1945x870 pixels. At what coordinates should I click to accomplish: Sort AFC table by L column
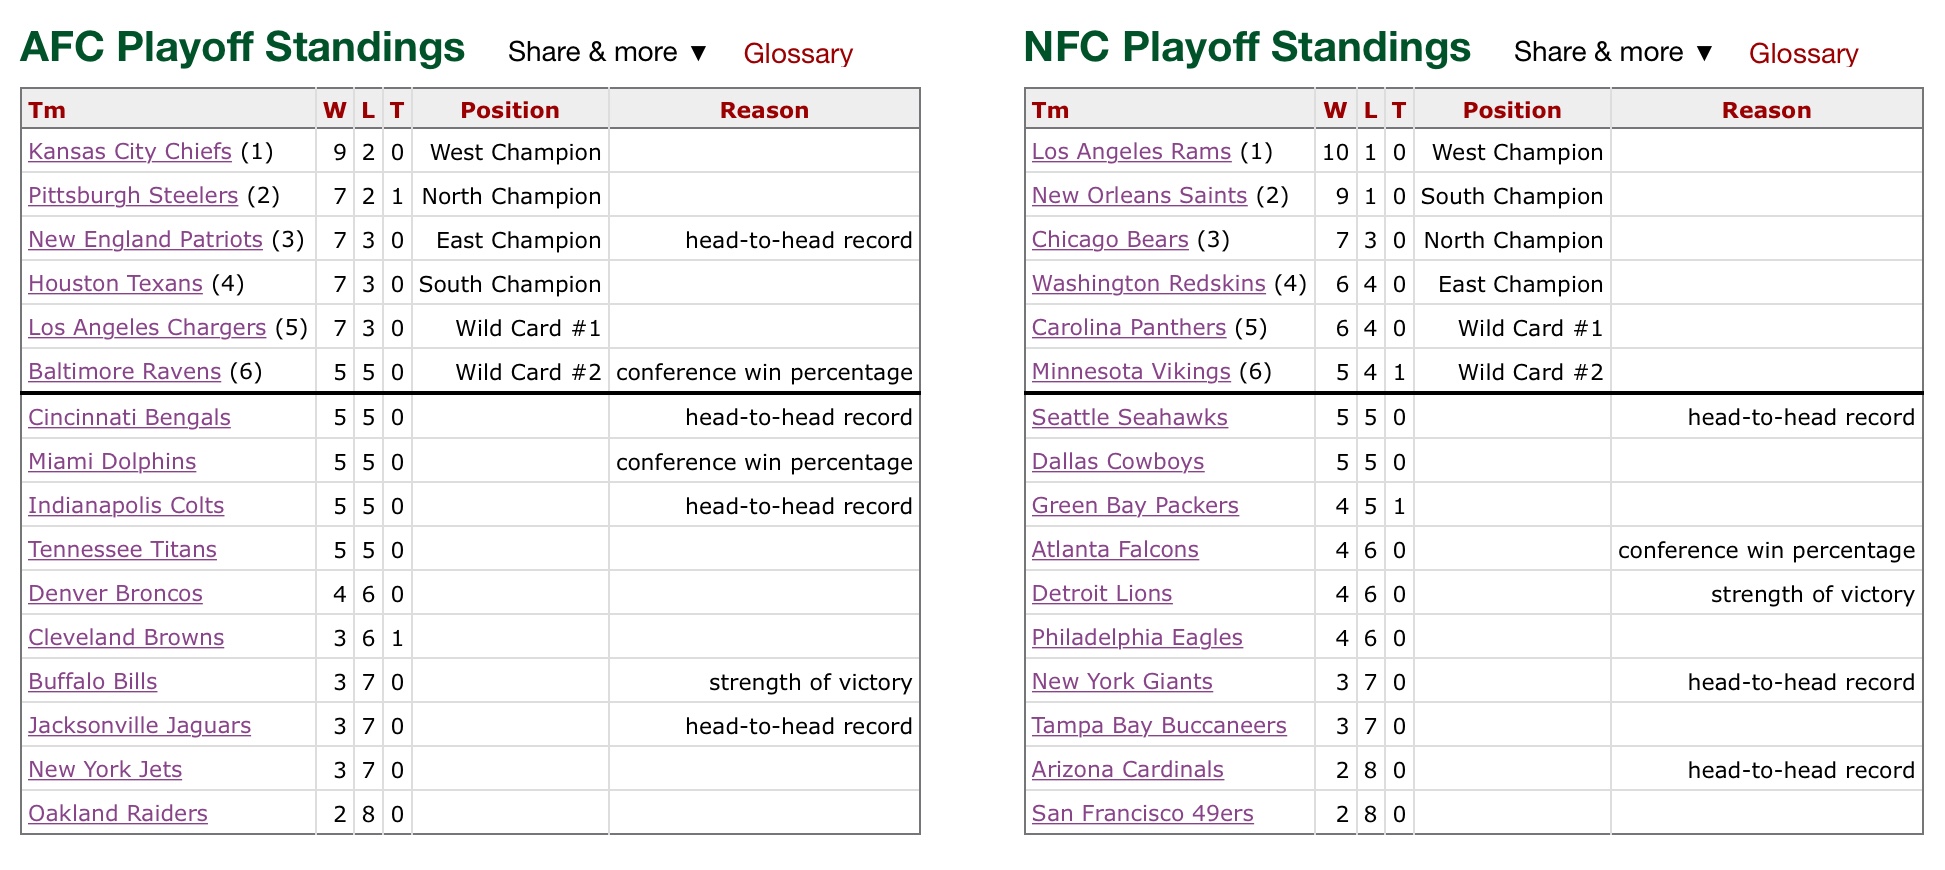(x=368, y=110)
